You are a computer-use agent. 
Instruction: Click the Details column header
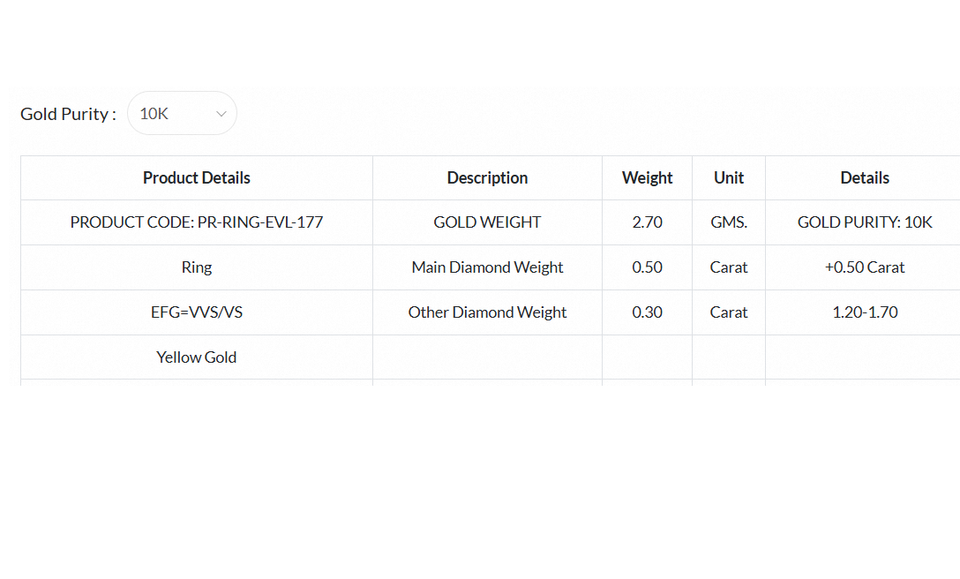point(864,178)
